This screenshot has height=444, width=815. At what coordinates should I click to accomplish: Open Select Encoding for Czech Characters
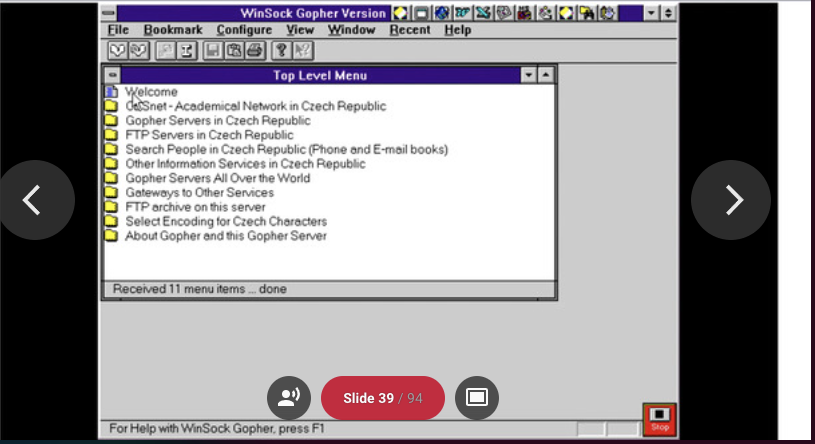click(x=226, y=221)
